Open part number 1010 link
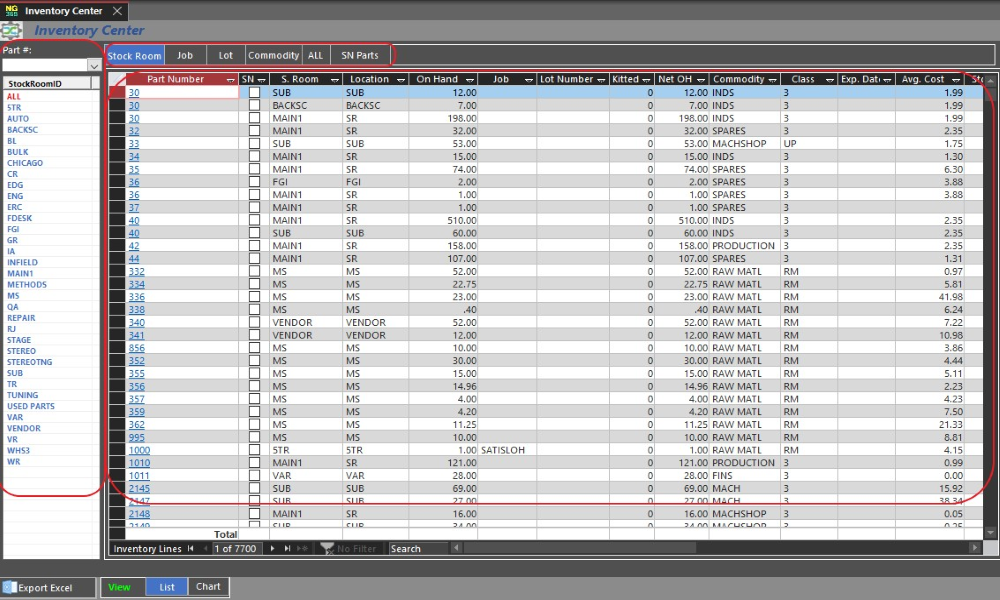The width and height of the screenshot is (1000, 600). [x=138, y=463]
